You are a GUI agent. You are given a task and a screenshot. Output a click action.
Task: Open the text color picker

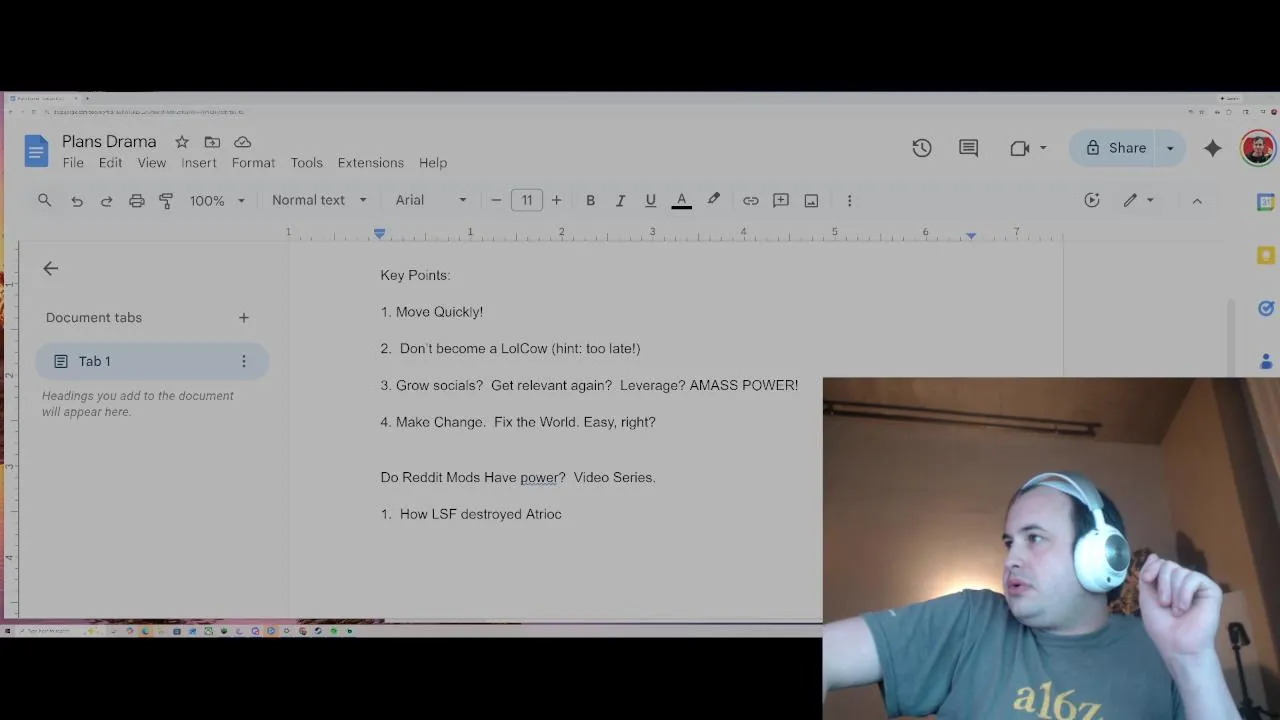(x=681, y=200)
